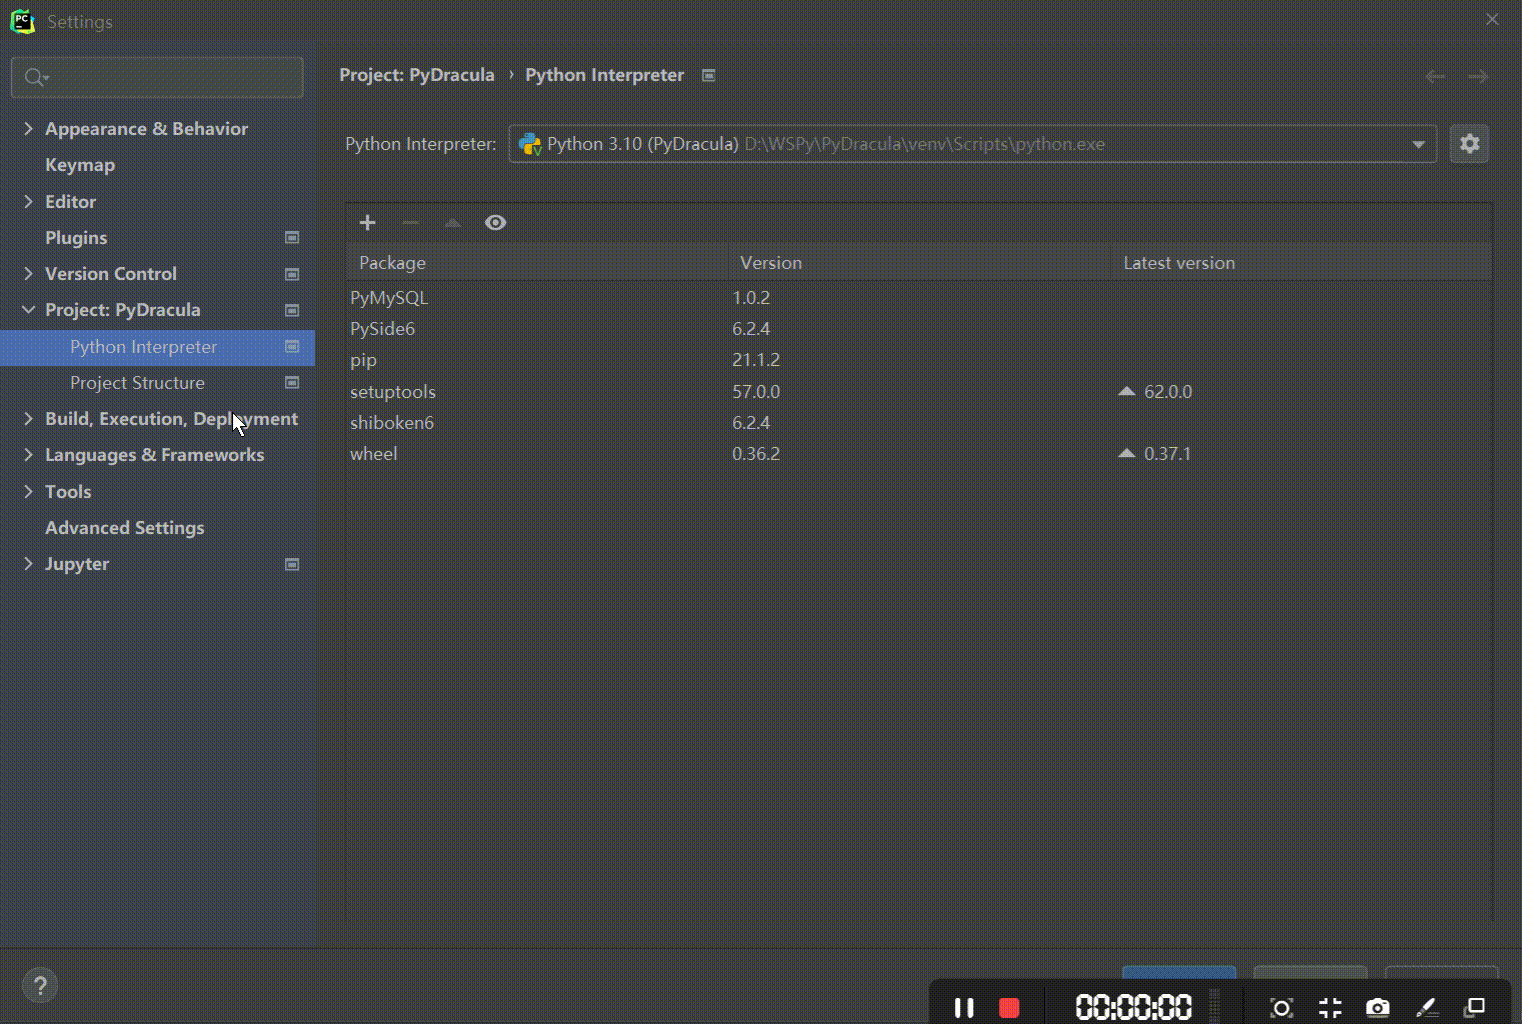Click pip version 21.1.2
Image resolution: width=1522 pixels, height=1024 pixels.
tap(756, 360)
